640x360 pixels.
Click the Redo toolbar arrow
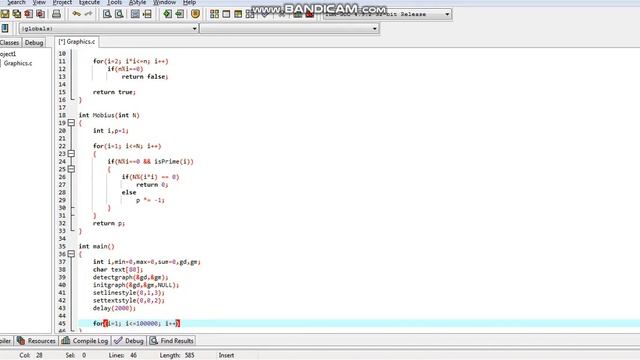point(88,14)
